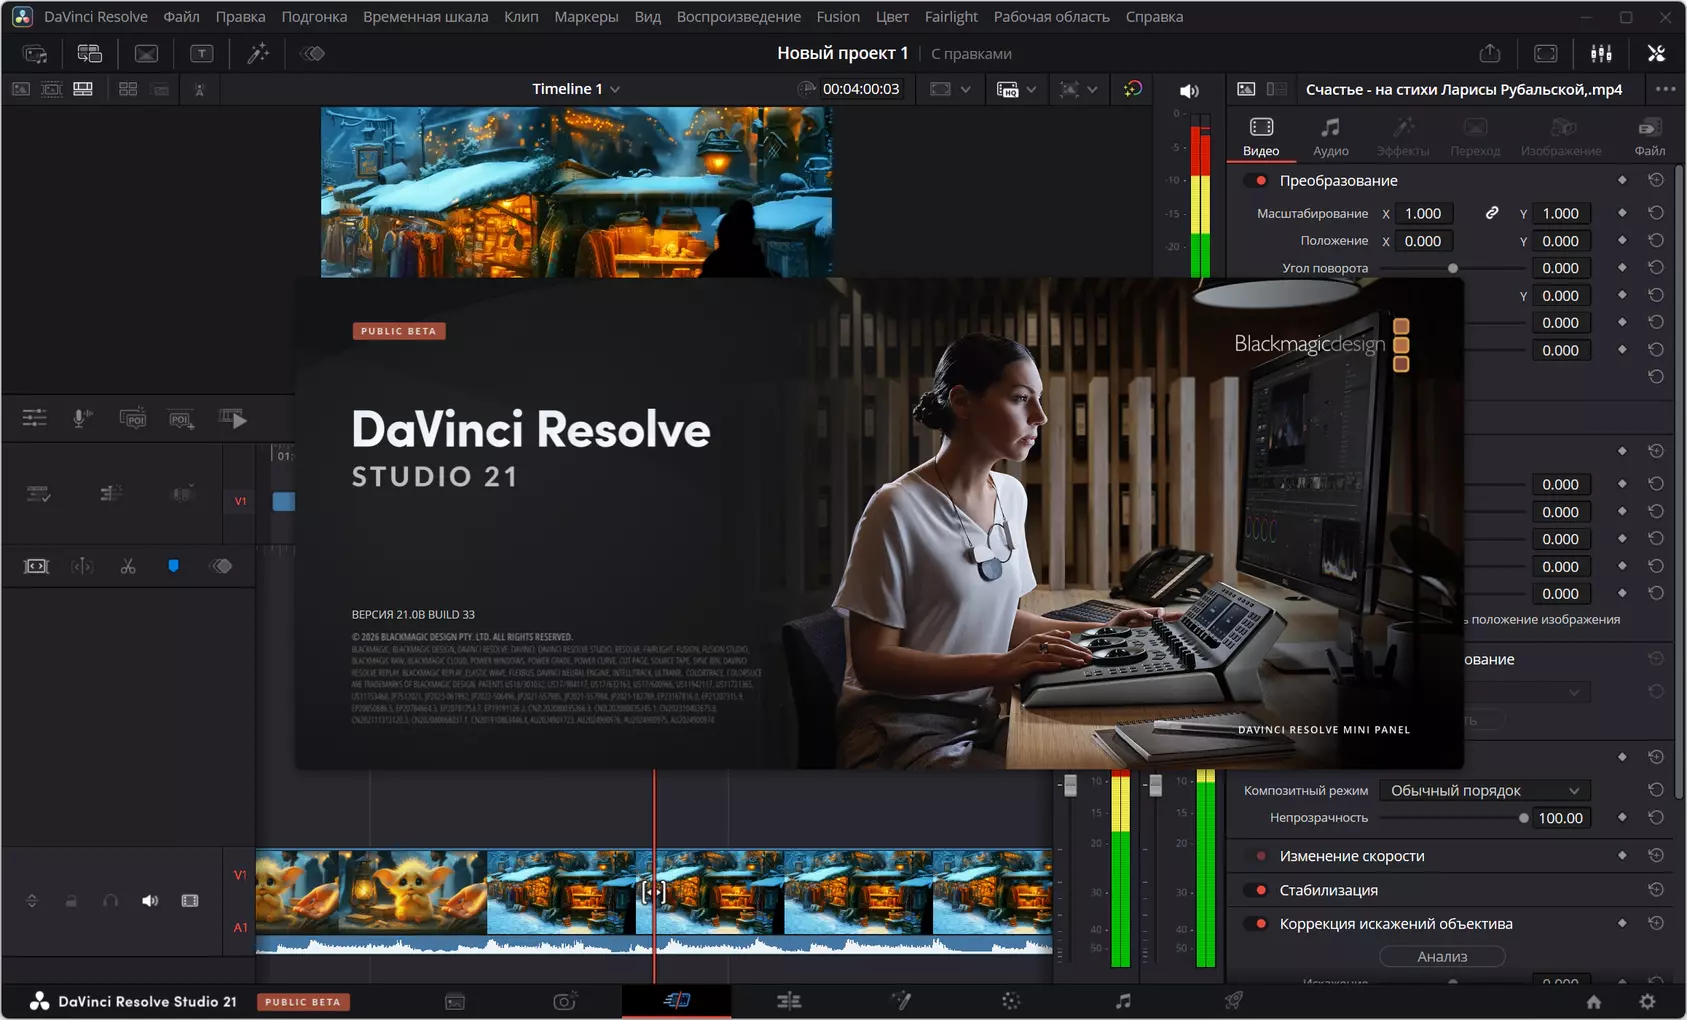1687x1020 pixels.
Task: Open the Transitions panel icon
Action: (x=146, y=54)
